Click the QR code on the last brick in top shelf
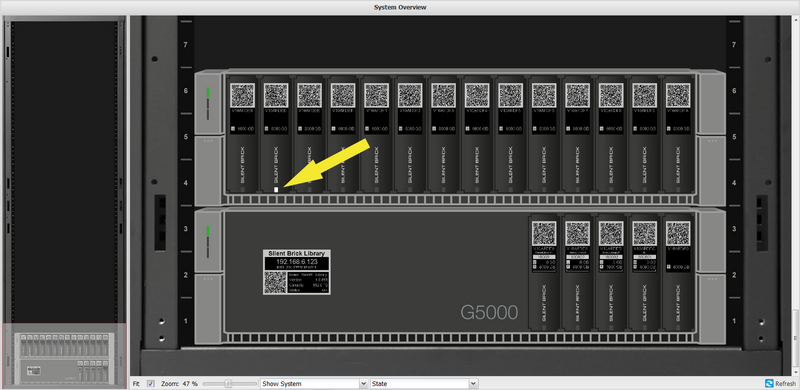The width and height of the screenshot is (800, 390). click(x=678, y=95)
